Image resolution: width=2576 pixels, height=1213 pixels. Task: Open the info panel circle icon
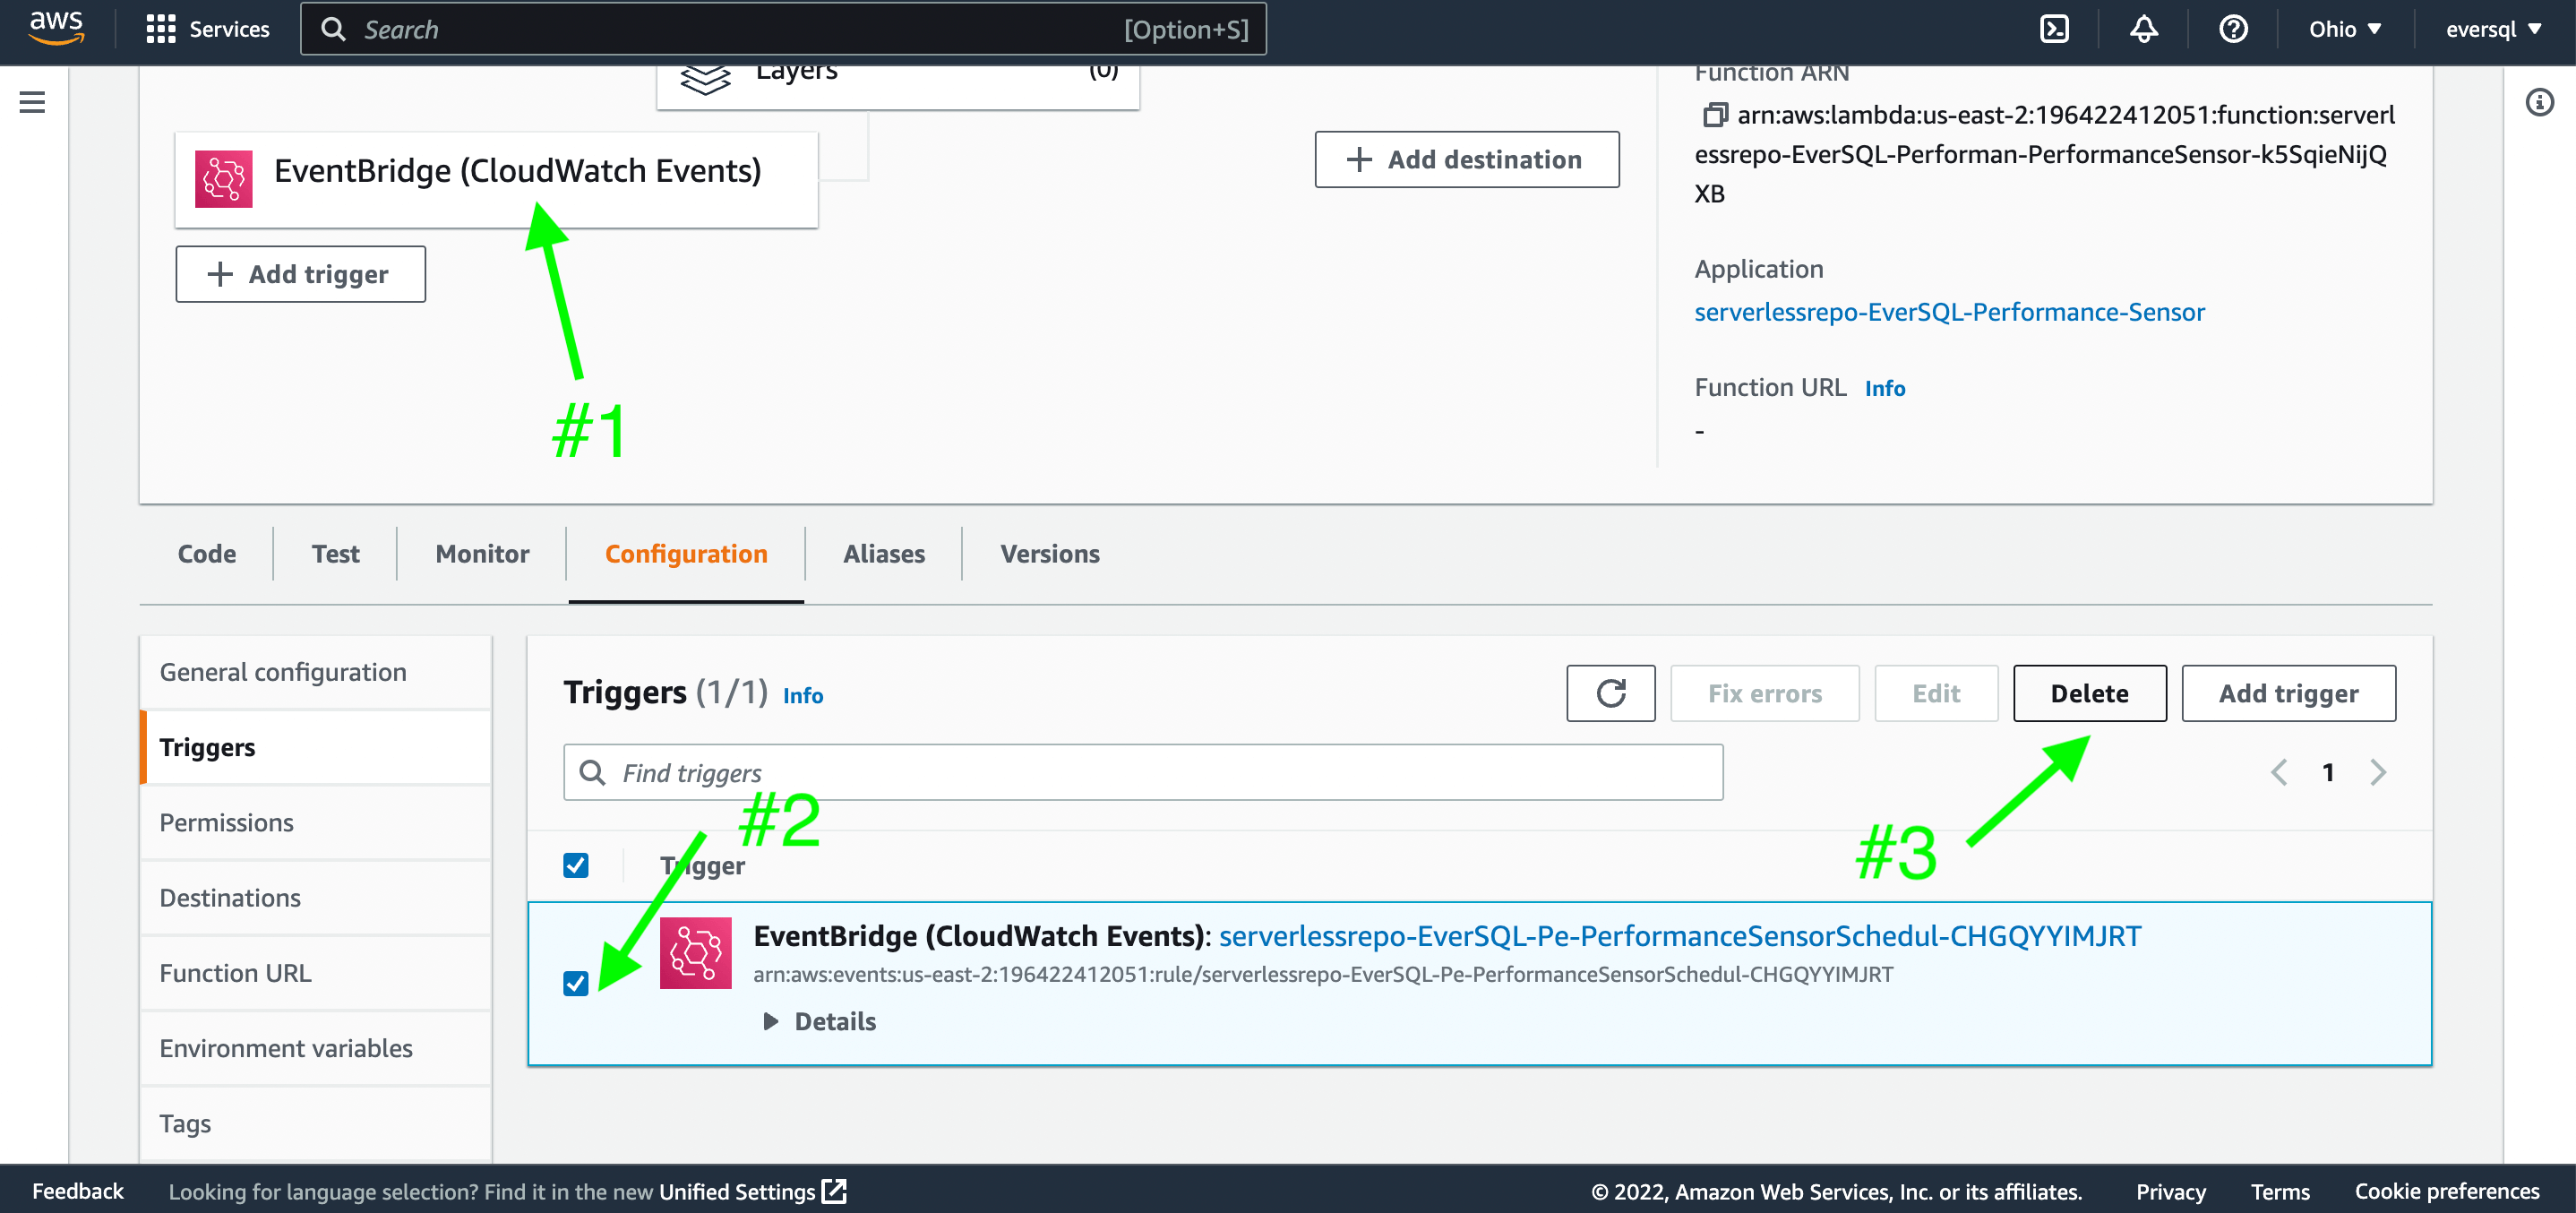tap(2539, 102)
